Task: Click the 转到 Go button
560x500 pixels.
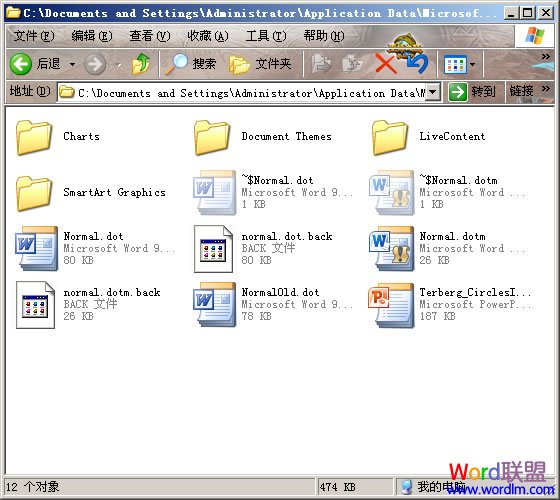Action: pyautogui.click(x=472, y=92)
